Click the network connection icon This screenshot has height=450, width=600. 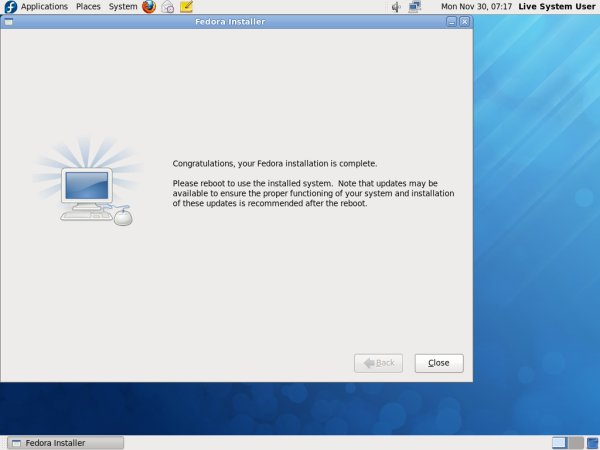[414, 7]
